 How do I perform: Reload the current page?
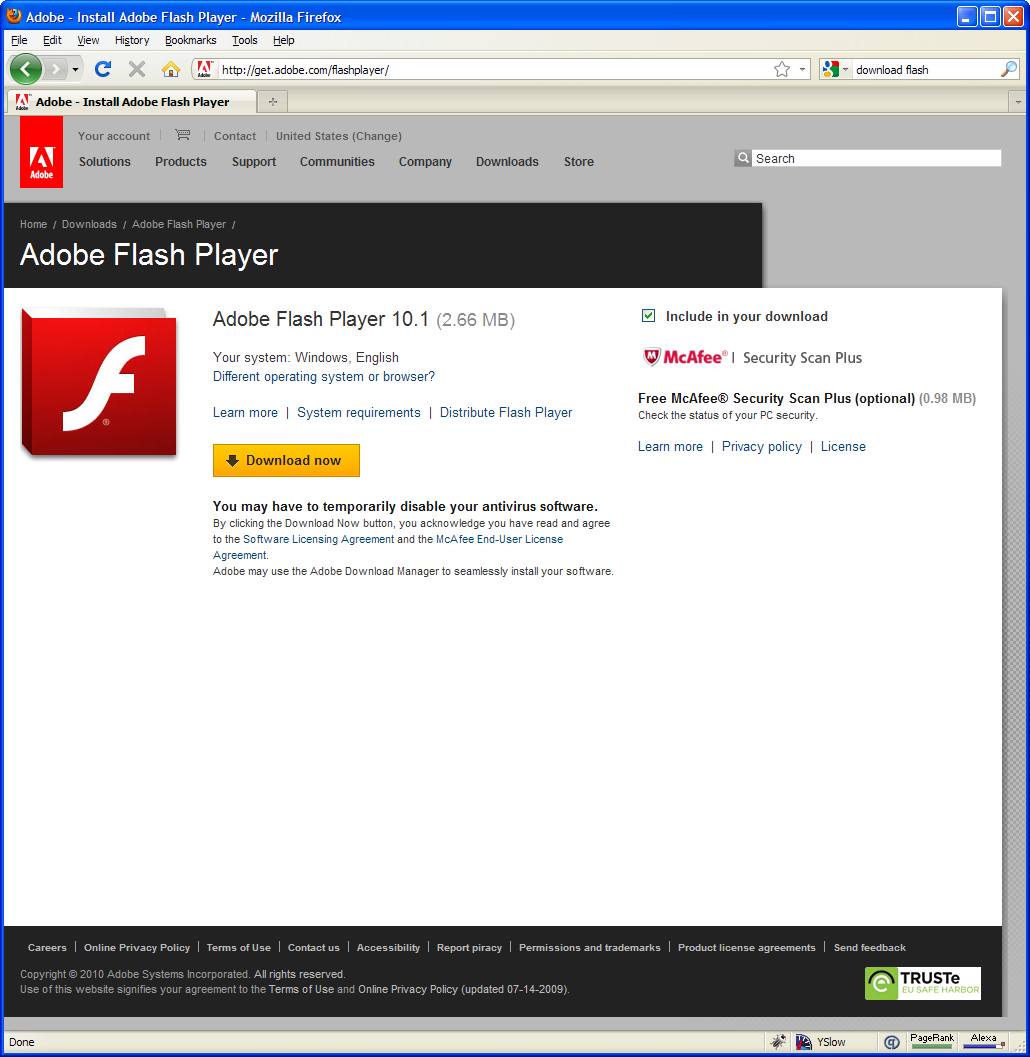tap(103, 69)
